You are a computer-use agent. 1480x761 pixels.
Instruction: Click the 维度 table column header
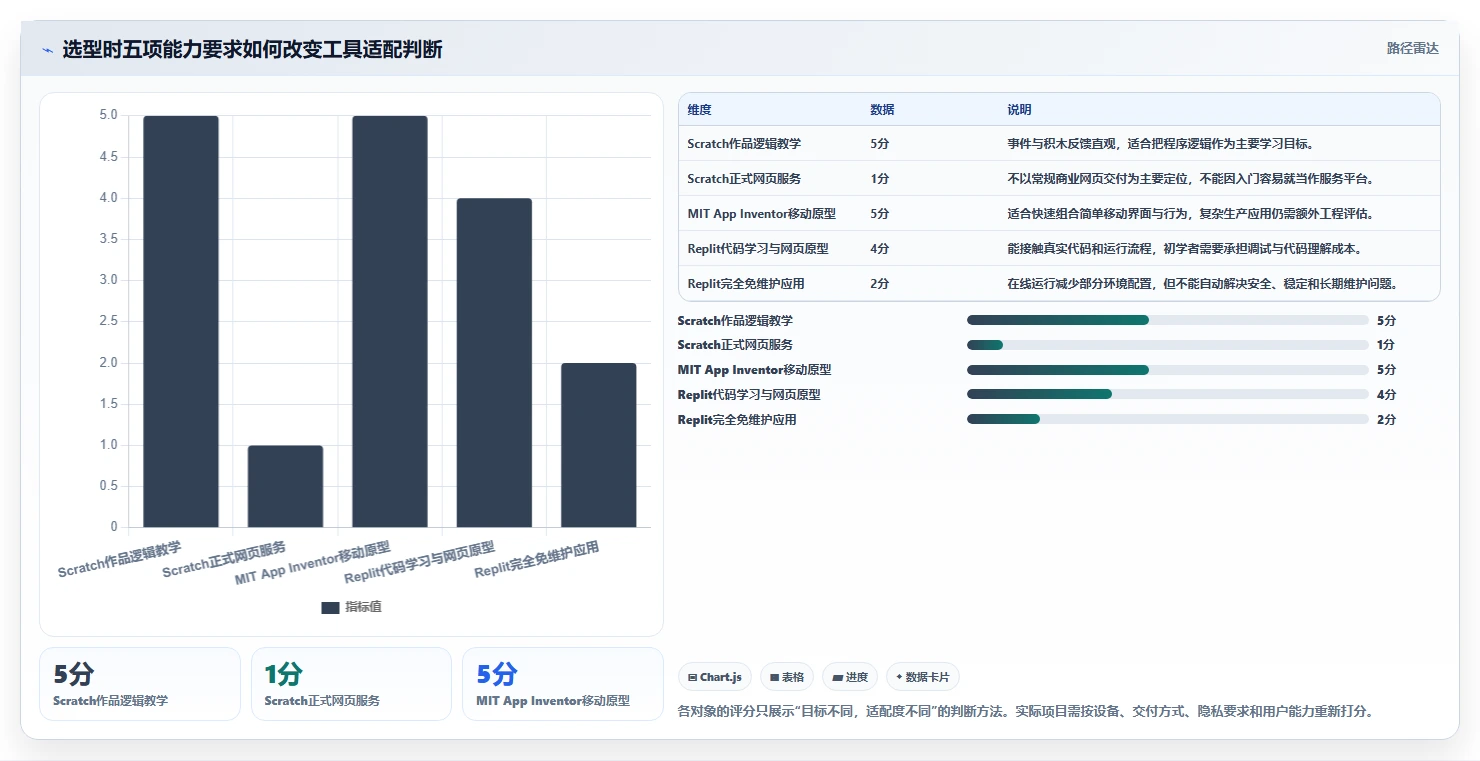(x=699, y=110)
